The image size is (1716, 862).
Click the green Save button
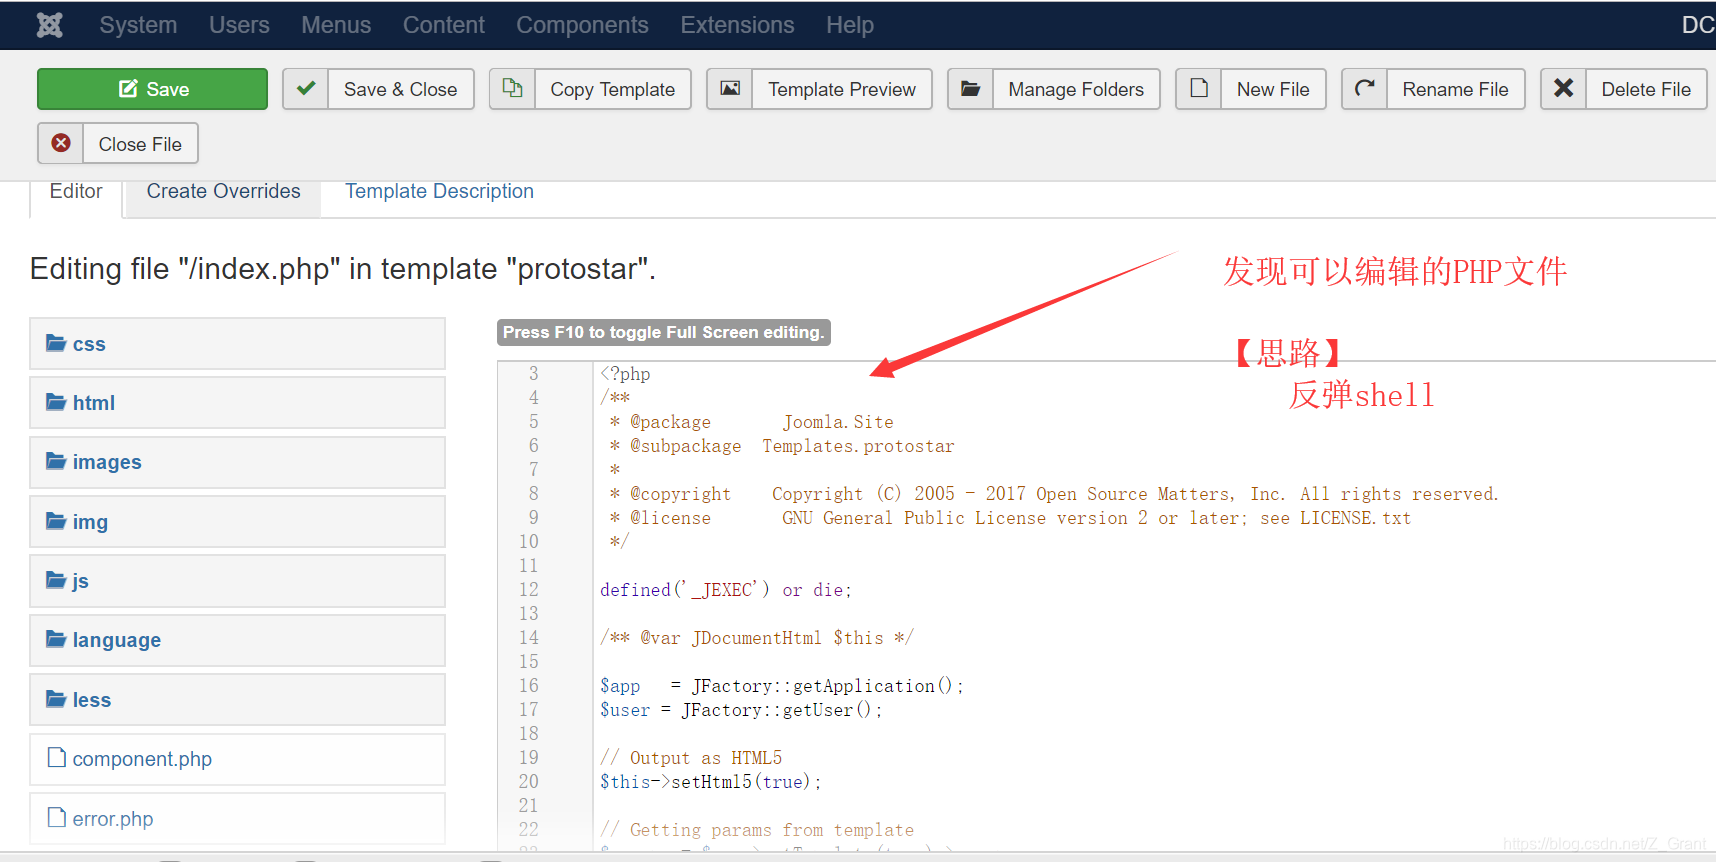(152, 89)
